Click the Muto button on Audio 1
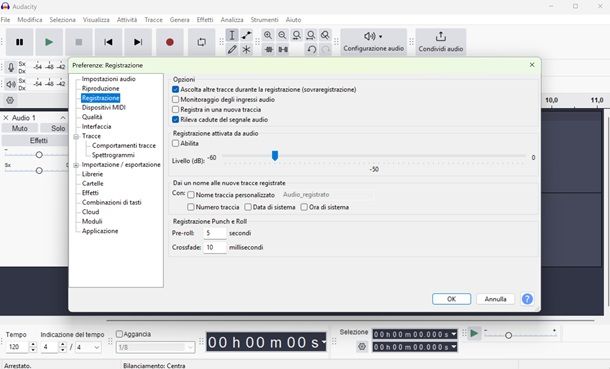 [x=20, y=128]
